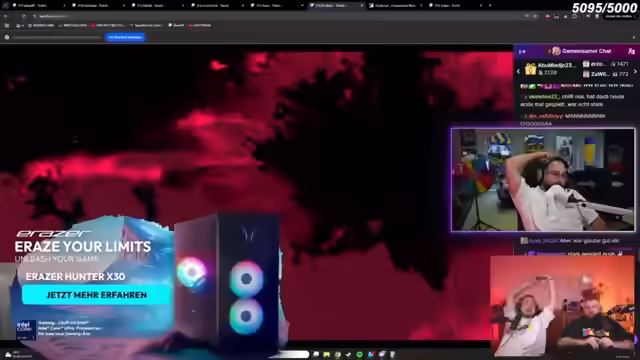Click the browser back arrow
Viewport: 640px width, 360px height.
[6, 16]
